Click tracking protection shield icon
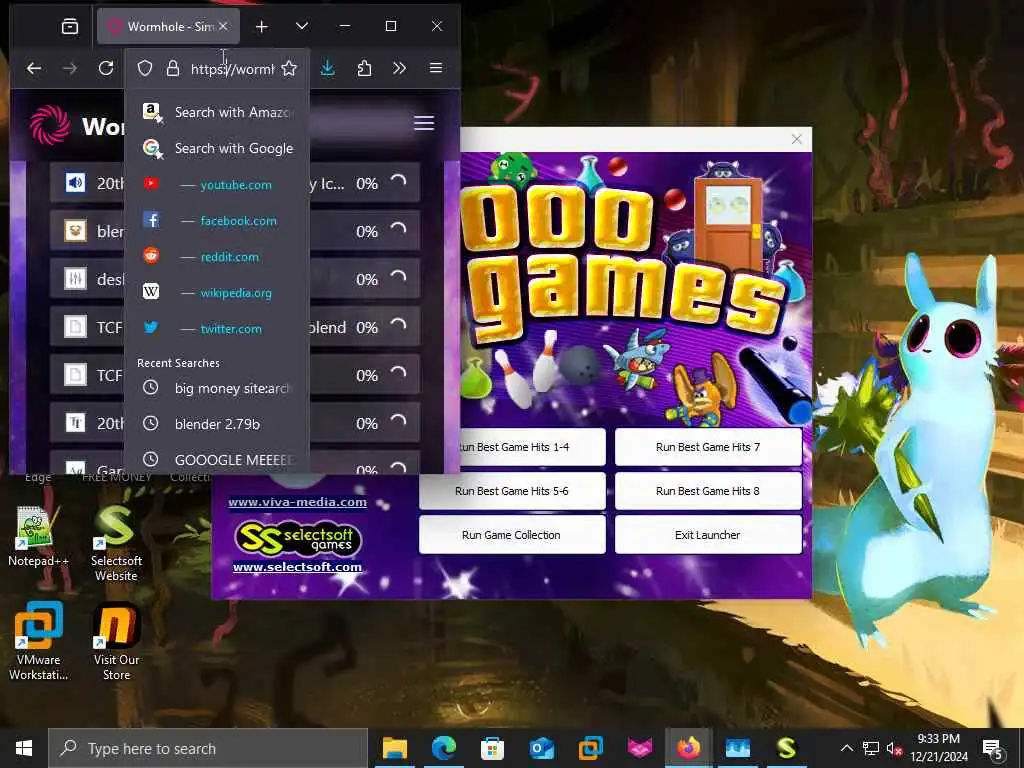 145,69
